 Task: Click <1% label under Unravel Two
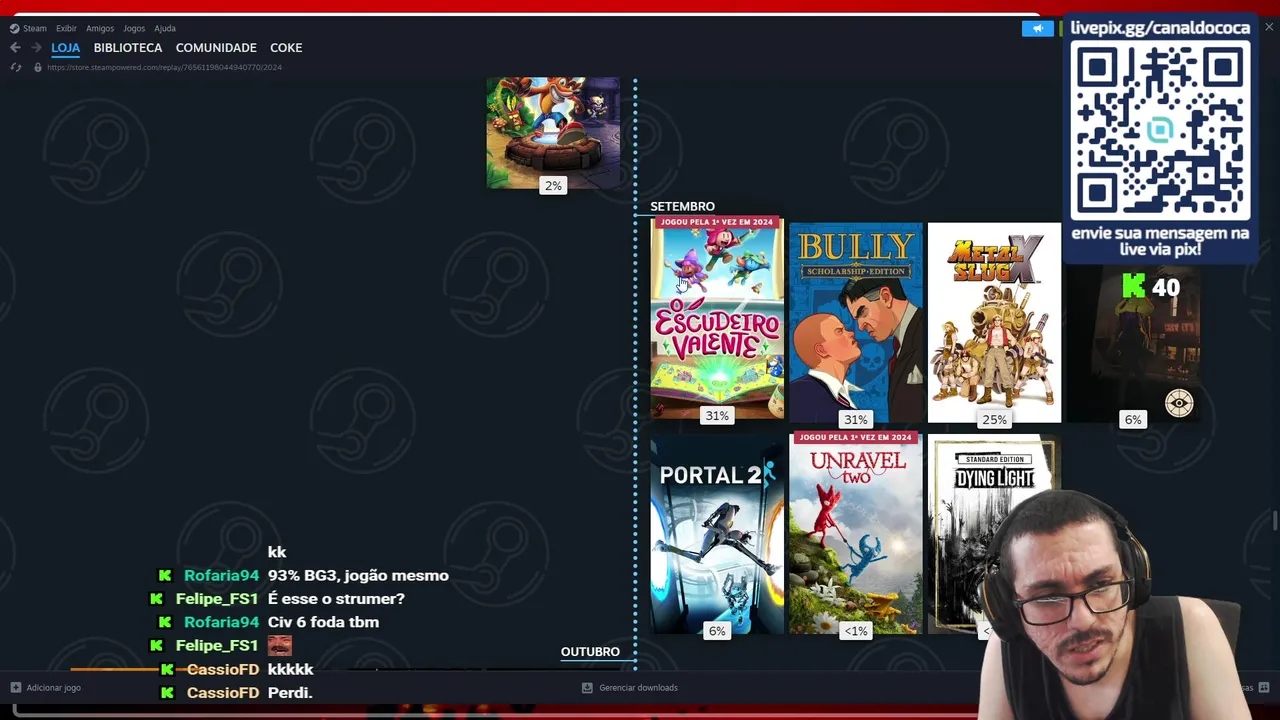[855, 631]
